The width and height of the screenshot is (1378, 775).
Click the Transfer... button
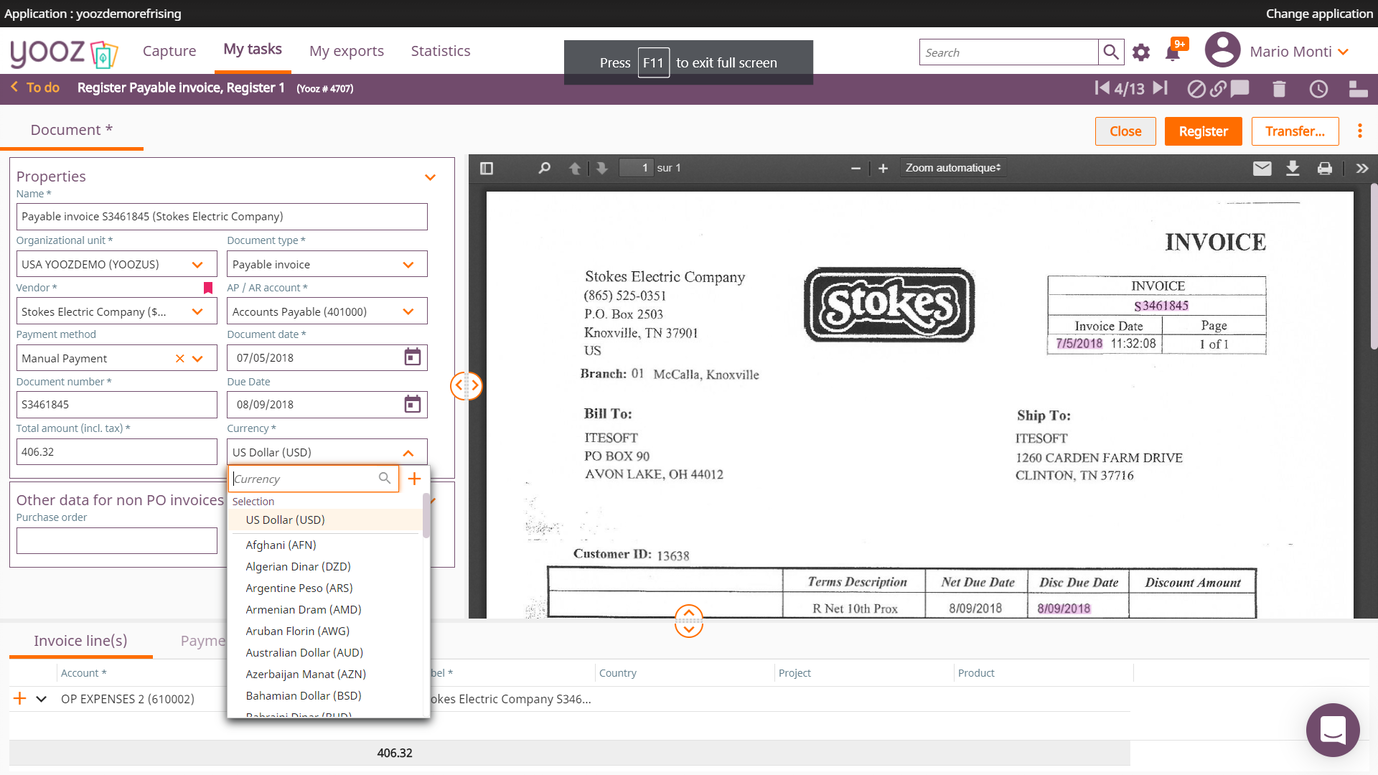pyautogui.click(x=1295, y=131)
